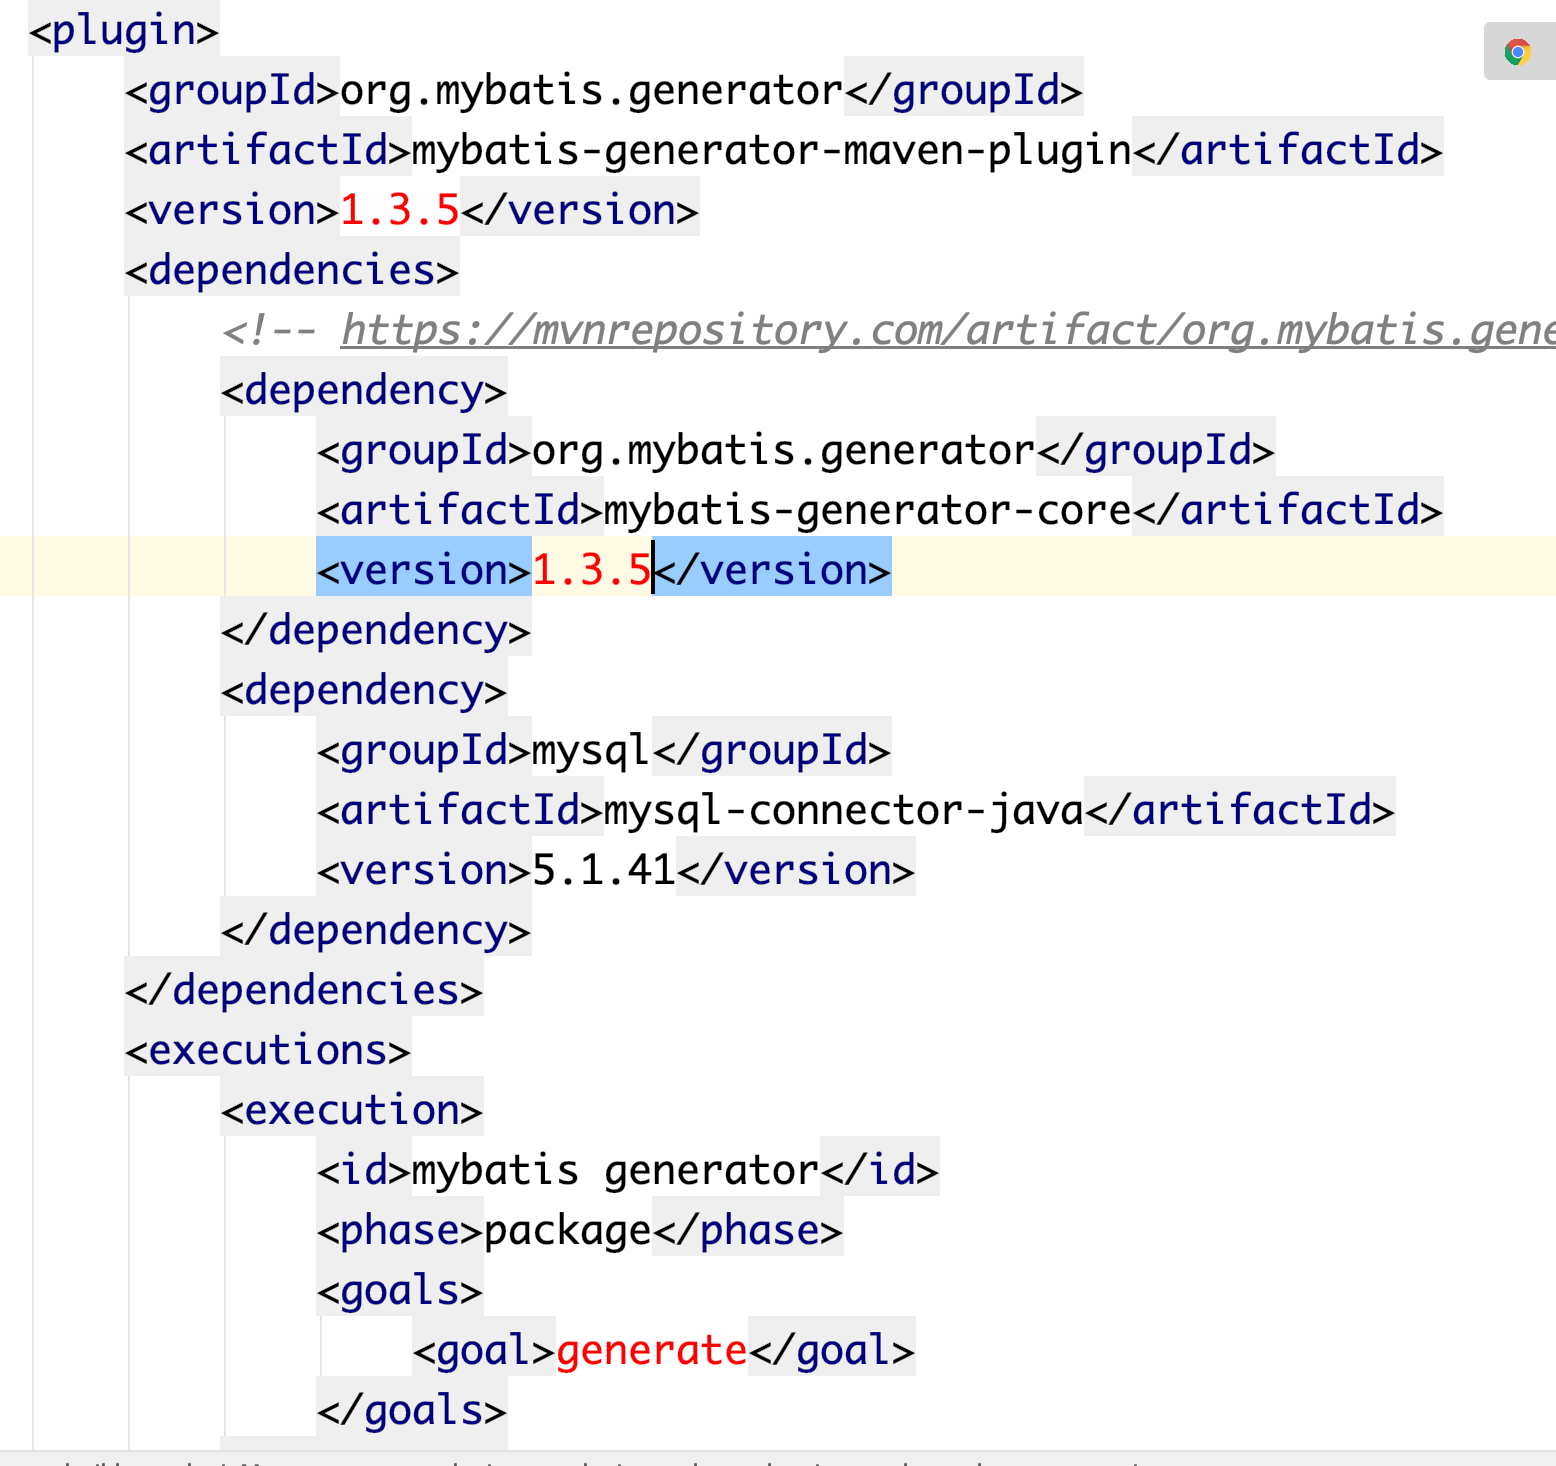1556x1466 pixels.
Task: Select plugin groupId org.mybatis.generator value
Action: coord(592,91)
